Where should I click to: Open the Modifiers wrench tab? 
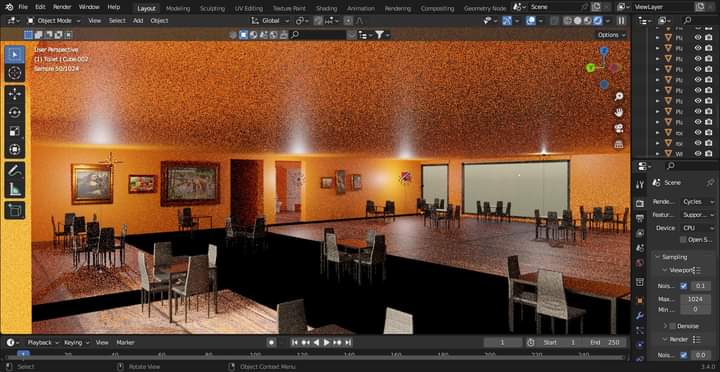640,316
